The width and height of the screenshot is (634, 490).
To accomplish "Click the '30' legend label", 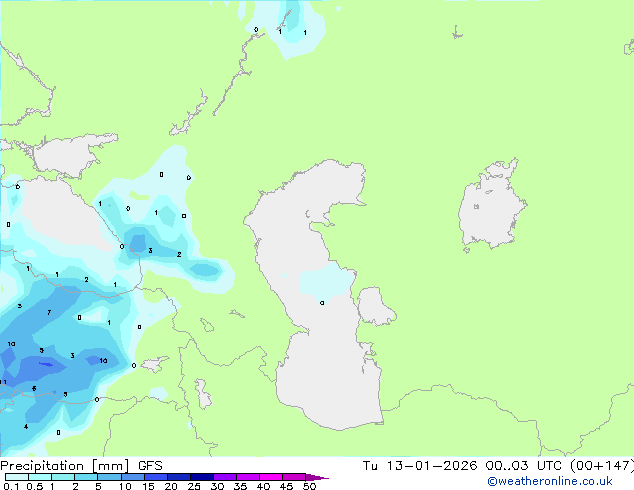I will [x=217, y=486].
